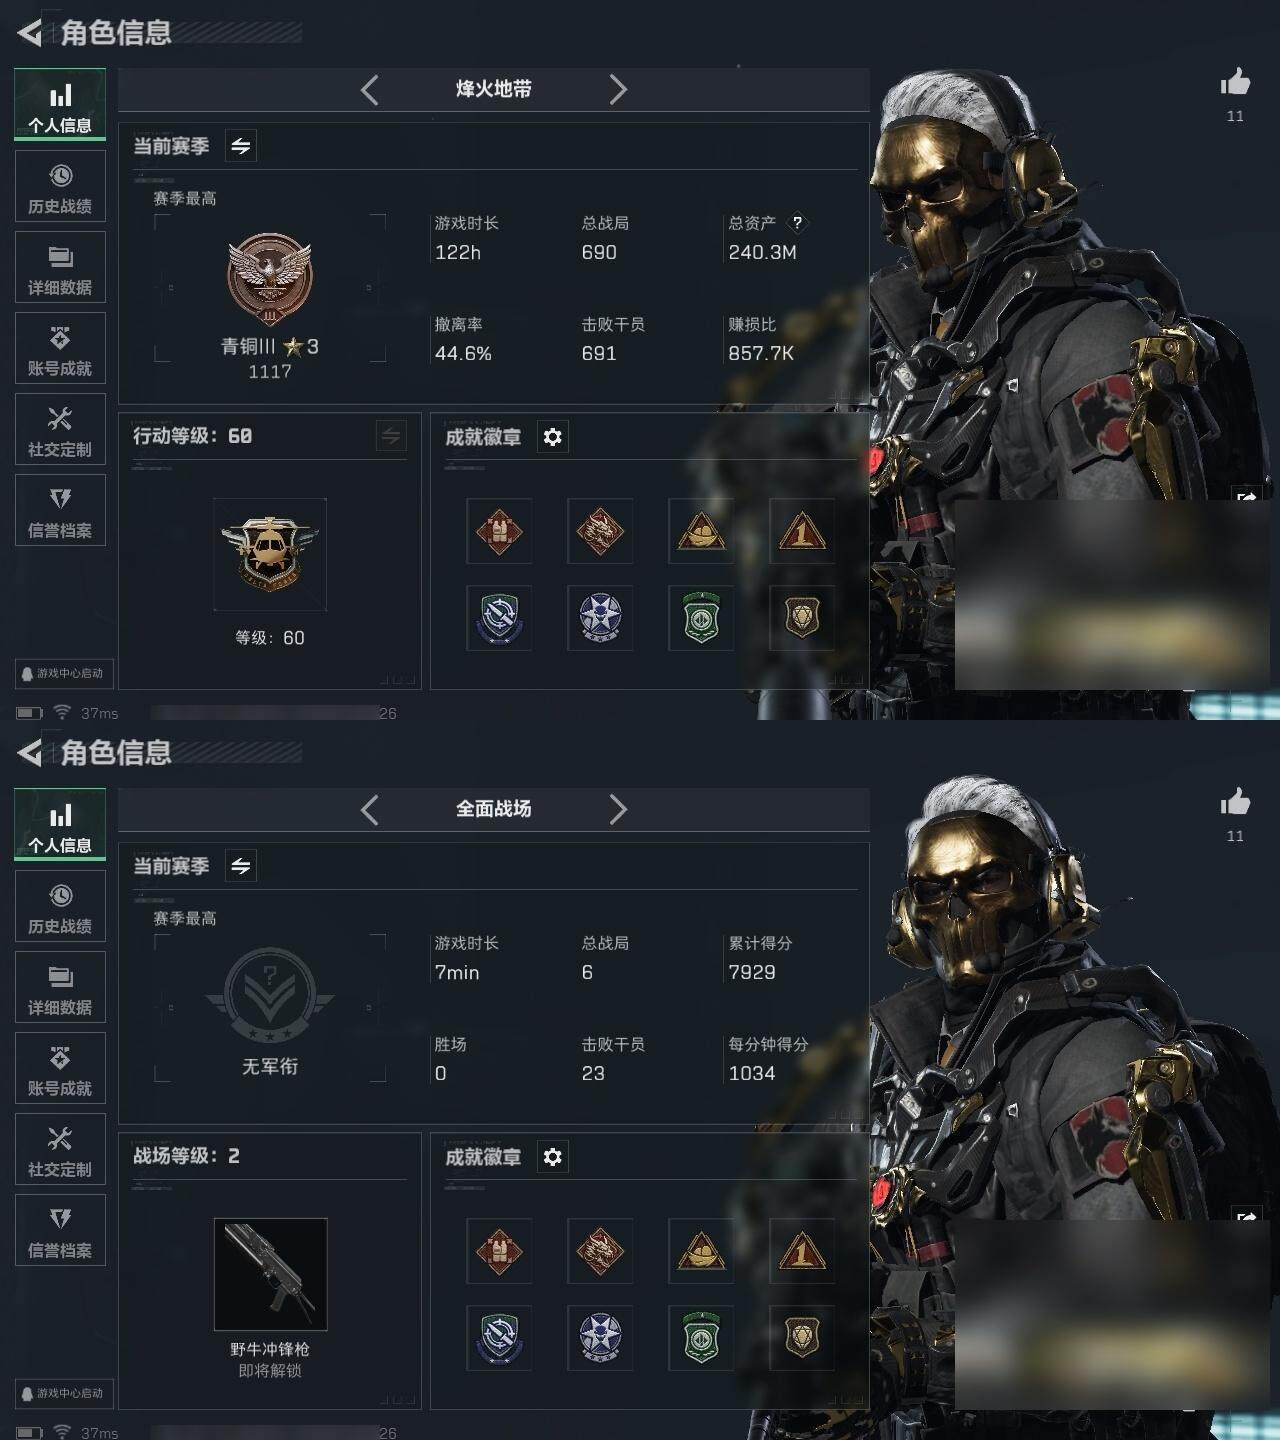
Task: Toggle season swap next to the top 当前赛季
Action: tap(240, 146)
